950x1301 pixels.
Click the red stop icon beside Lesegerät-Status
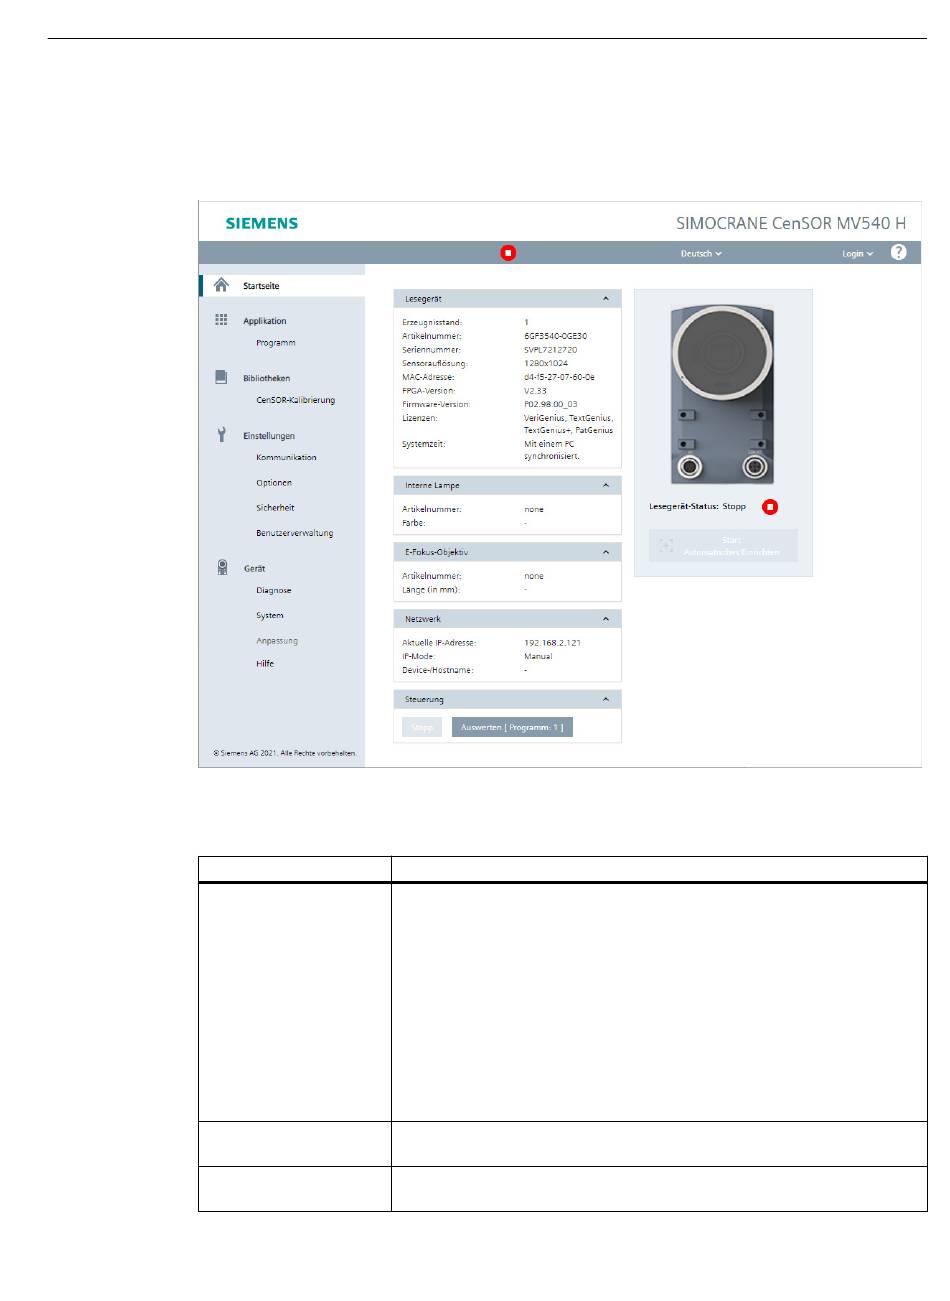coord(770,507)
